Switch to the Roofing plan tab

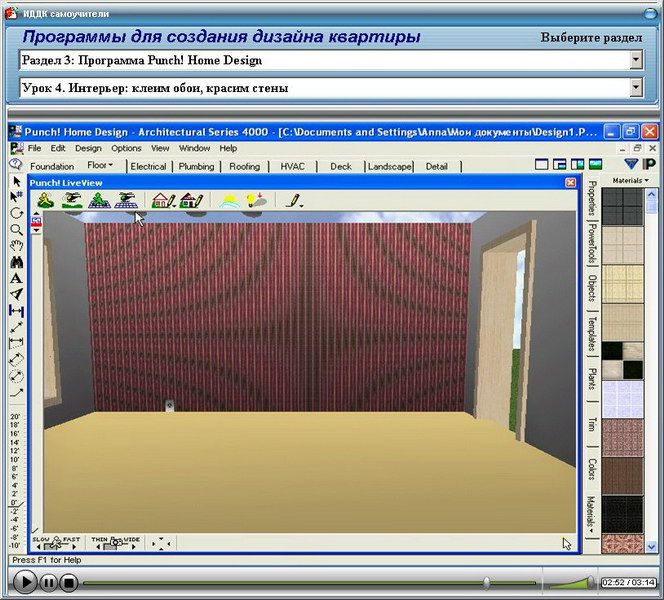point(244,166)
